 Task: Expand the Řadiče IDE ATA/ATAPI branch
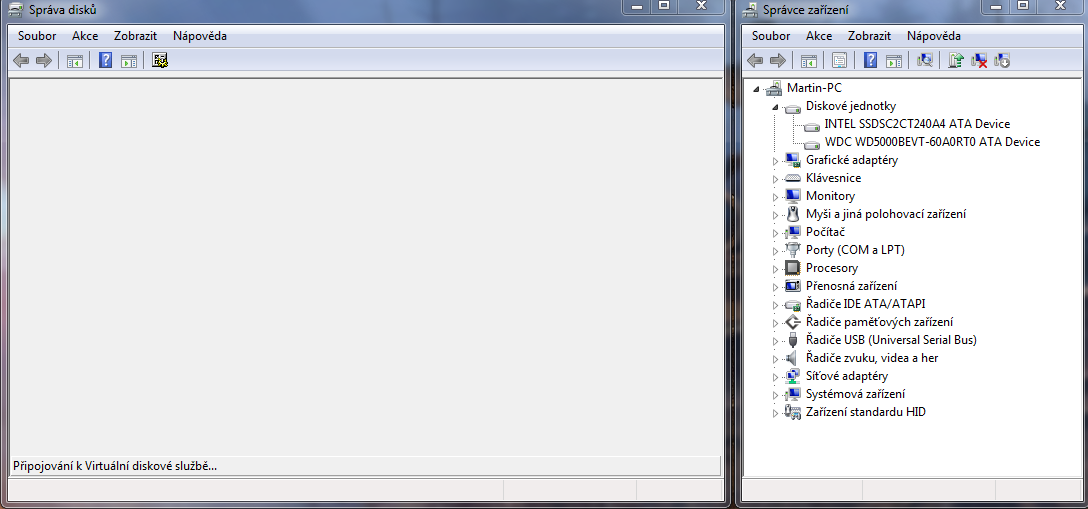click(776, 304)
